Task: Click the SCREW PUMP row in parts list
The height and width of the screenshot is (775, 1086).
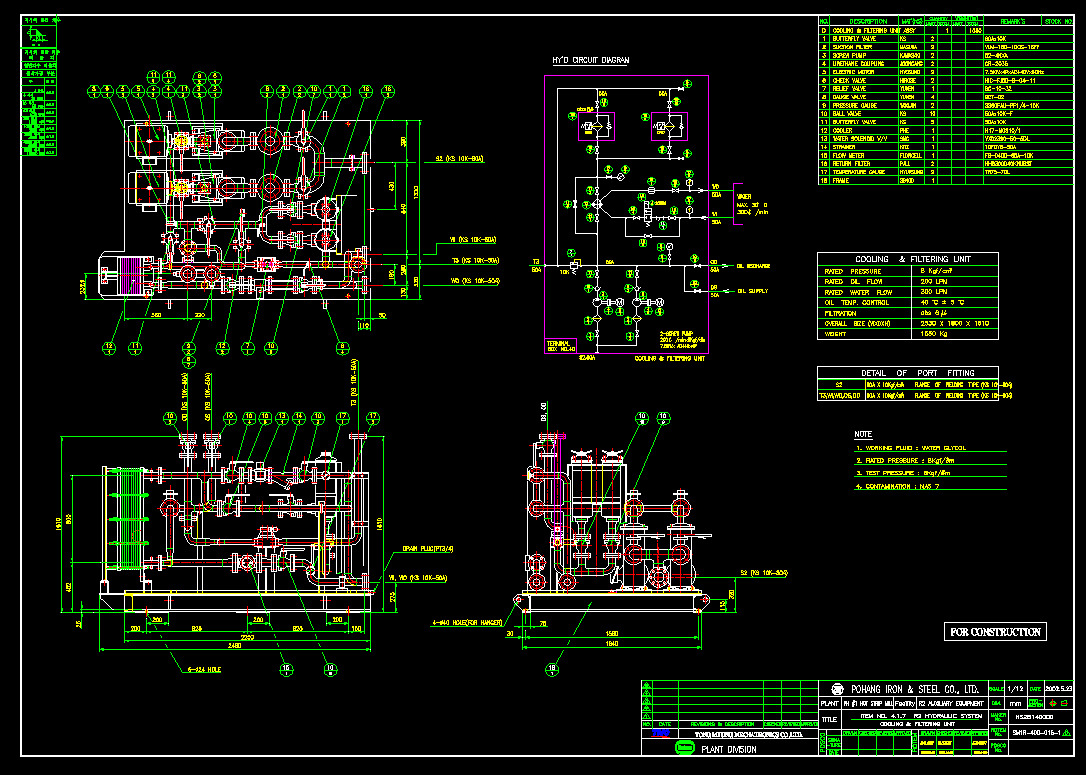Action: (x=845, y=55)
